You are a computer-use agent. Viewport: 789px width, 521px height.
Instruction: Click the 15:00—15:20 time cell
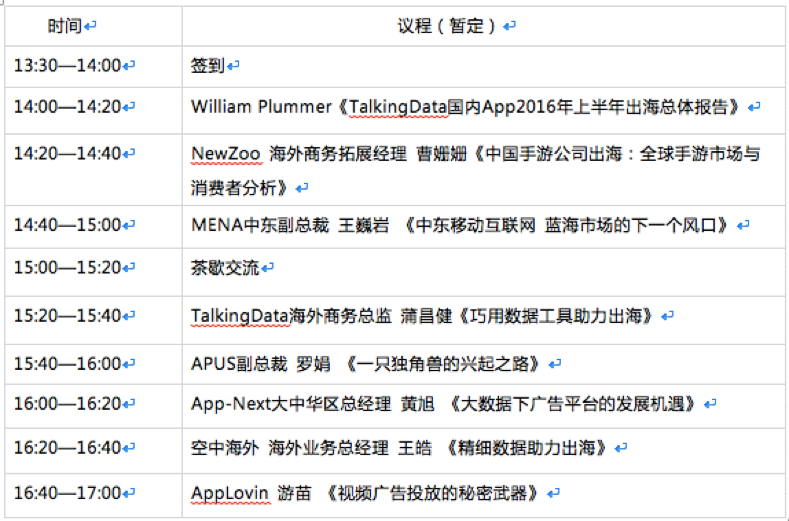68,268
